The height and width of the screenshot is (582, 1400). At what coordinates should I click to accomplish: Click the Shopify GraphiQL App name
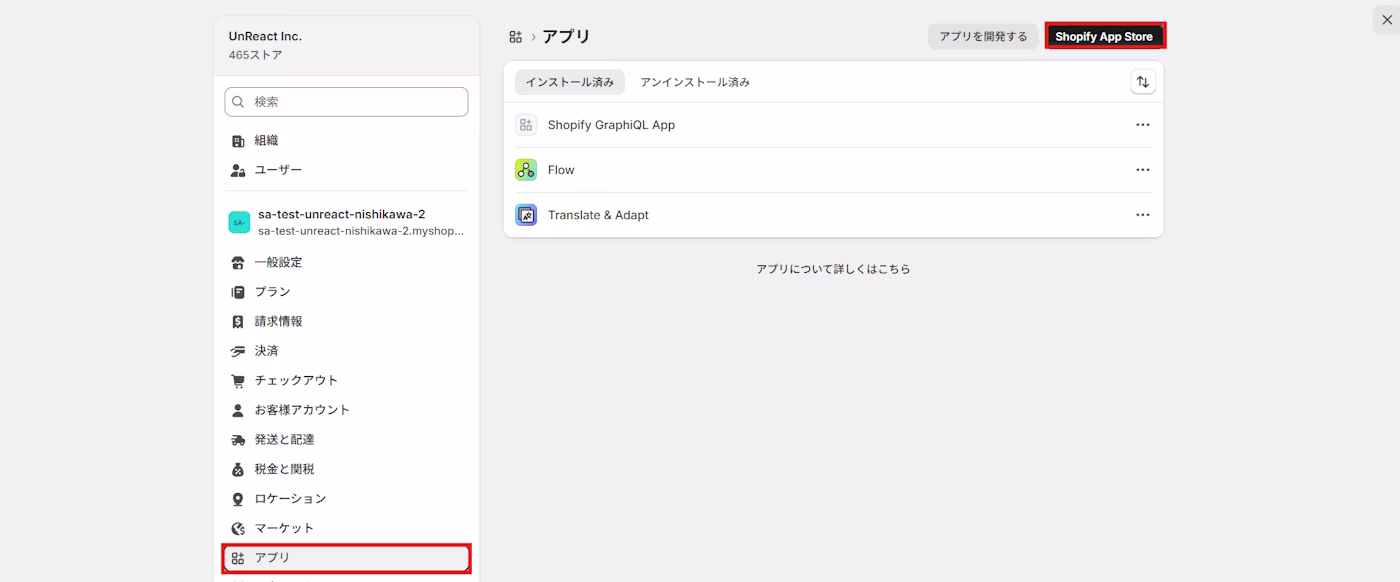[x=611, y=125]
